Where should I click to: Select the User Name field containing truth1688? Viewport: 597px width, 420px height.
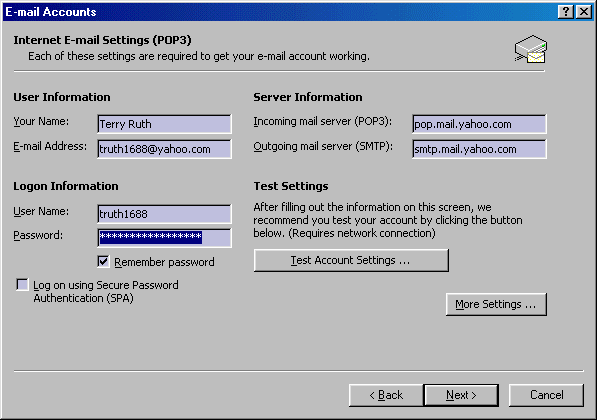pos(164,214)
